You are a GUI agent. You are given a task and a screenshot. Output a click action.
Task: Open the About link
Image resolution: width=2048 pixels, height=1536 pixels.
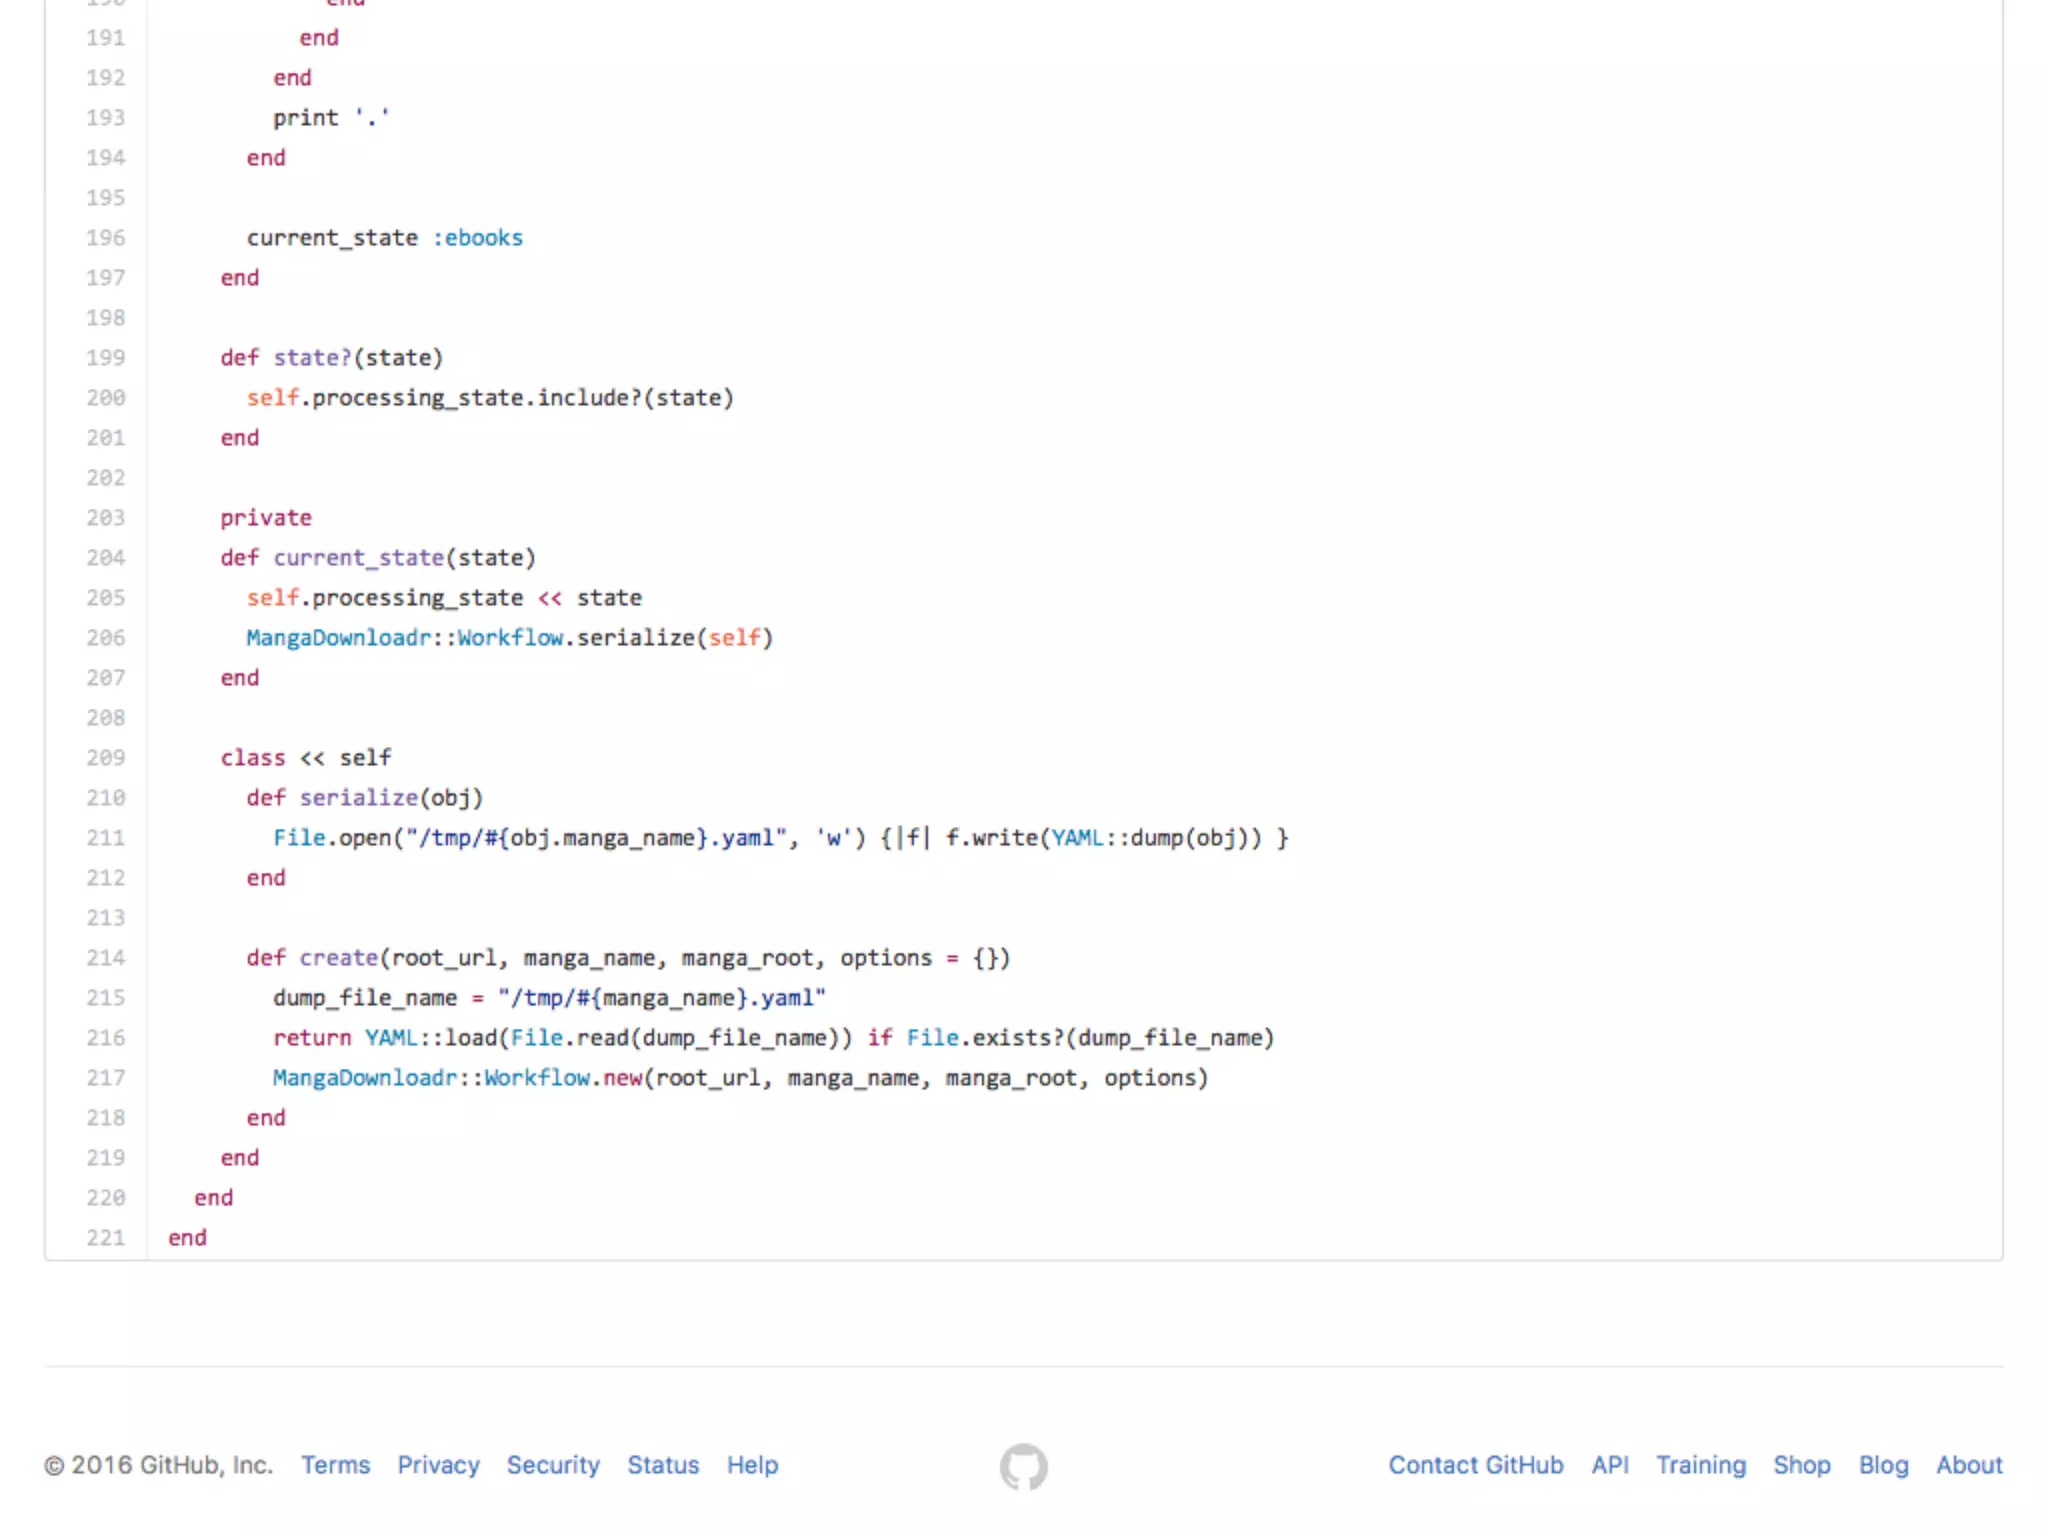click(1968, 1465)
